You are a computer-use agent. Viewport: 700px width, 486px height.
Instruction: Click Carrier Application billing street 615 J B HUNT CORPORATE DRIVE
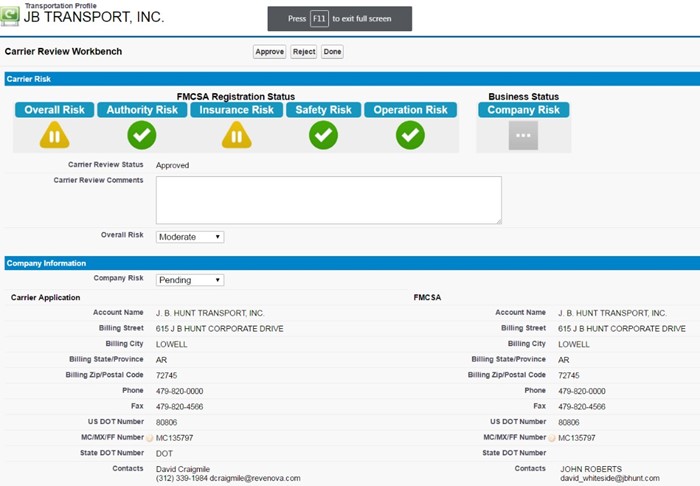click(220, 329)
